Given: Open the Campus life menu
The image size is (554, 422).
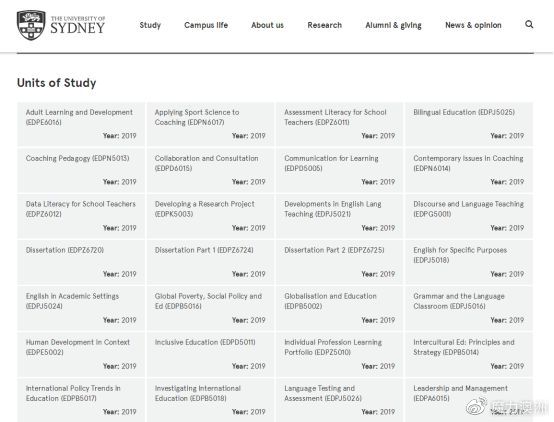Looking at the screenshot, I should pos(206,25).
